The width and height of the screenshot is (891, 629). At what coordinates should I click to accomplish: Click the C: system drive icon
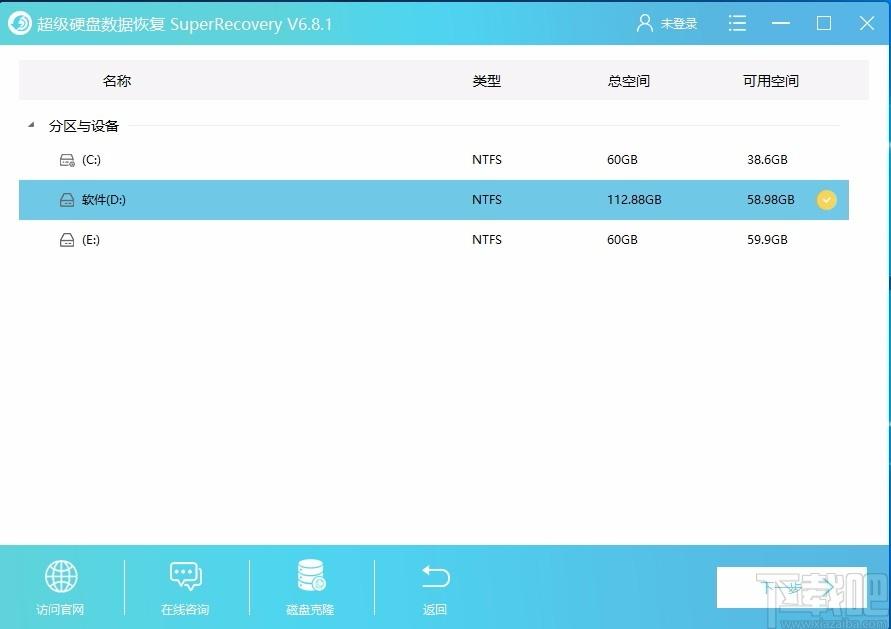(x=67, y=160)
